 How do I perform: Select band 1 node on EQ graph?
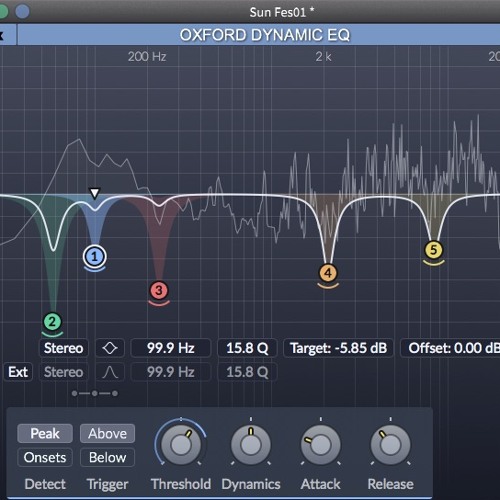tap(95, 257)
